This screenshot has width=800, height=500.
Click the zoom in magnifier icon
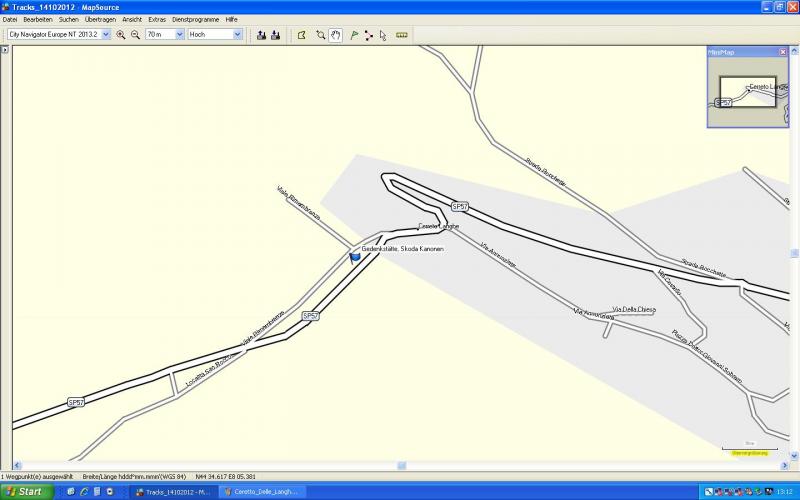pyautogui.click(x=121, y=34)
